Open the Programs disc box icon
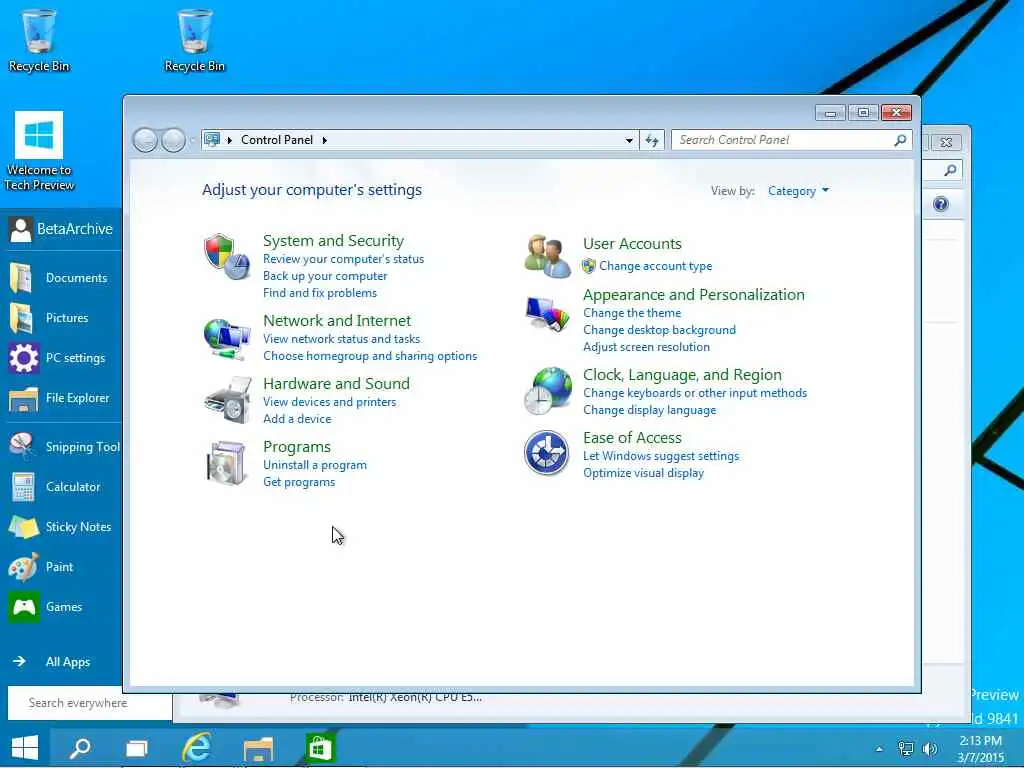1024x768 pixels. click(227, 463)
